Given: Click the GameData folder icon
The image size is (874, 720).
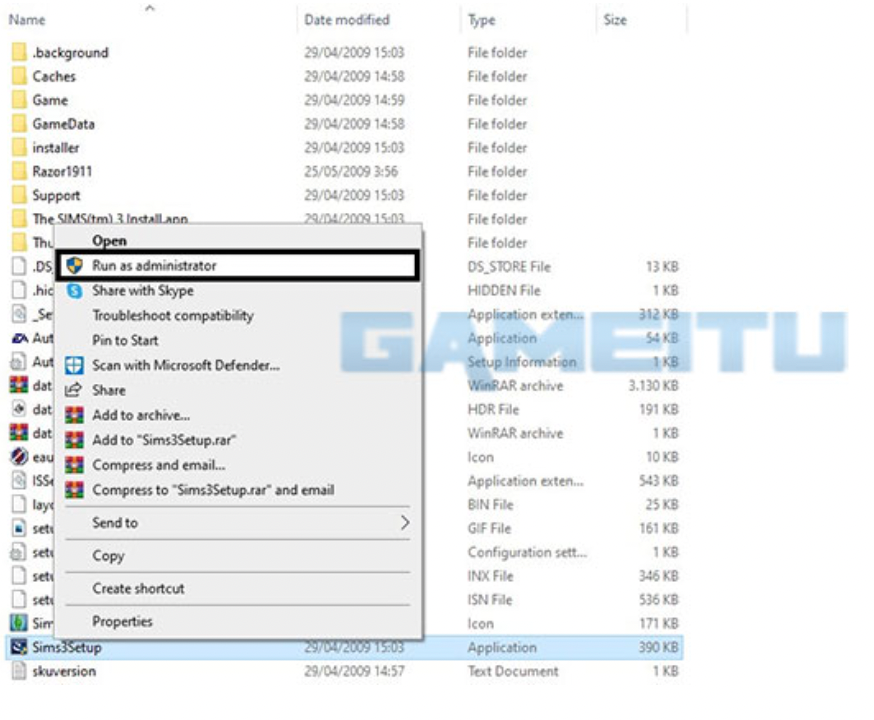Looking at the screenshot, I should click(19, 124).
